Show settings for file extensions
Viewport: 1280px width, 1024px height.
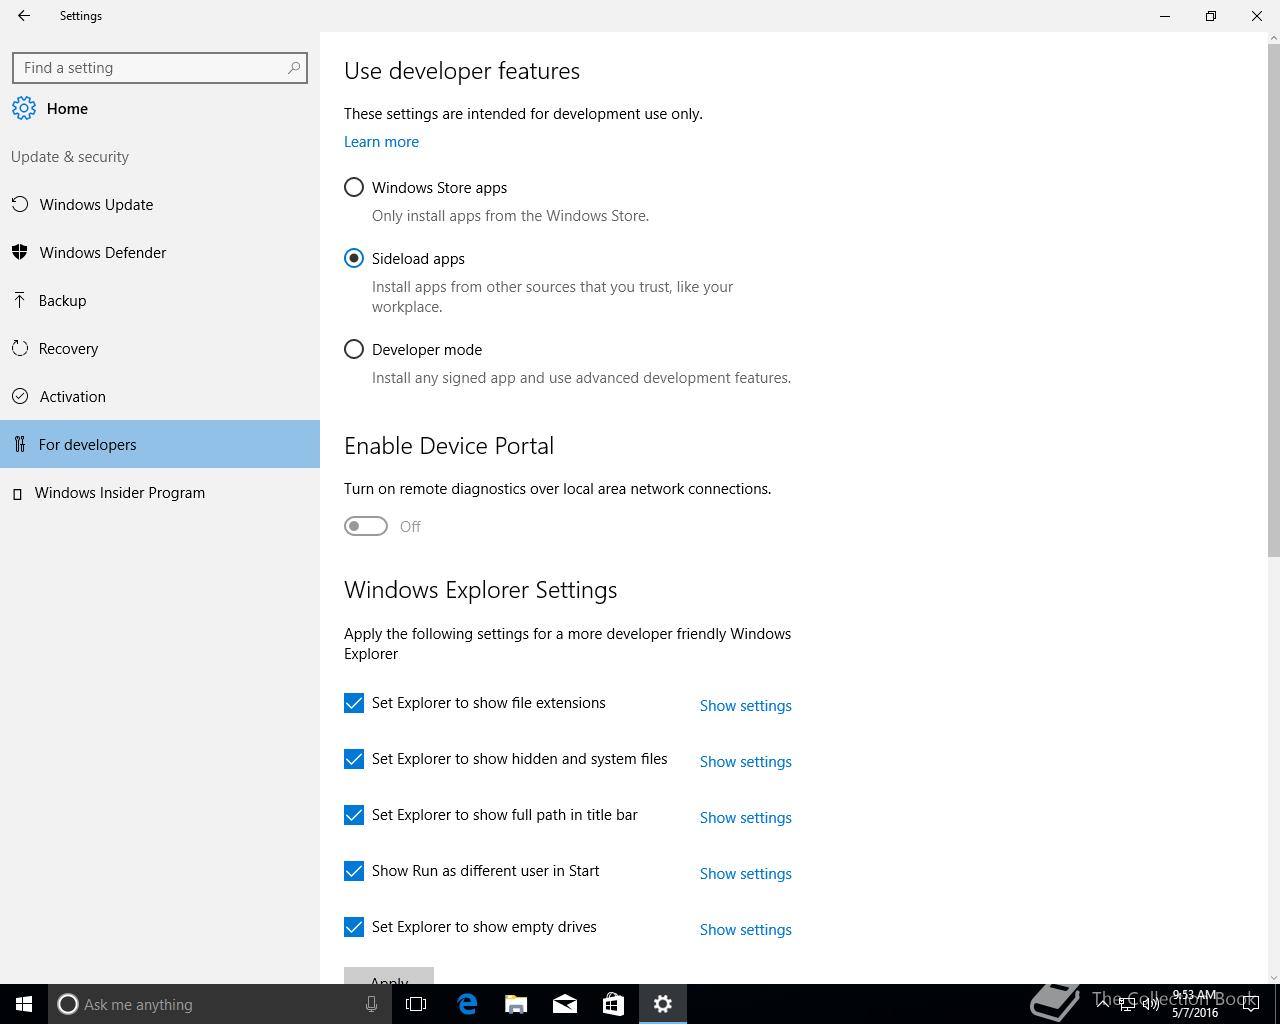pyautogui.click(x=745, y=706)
